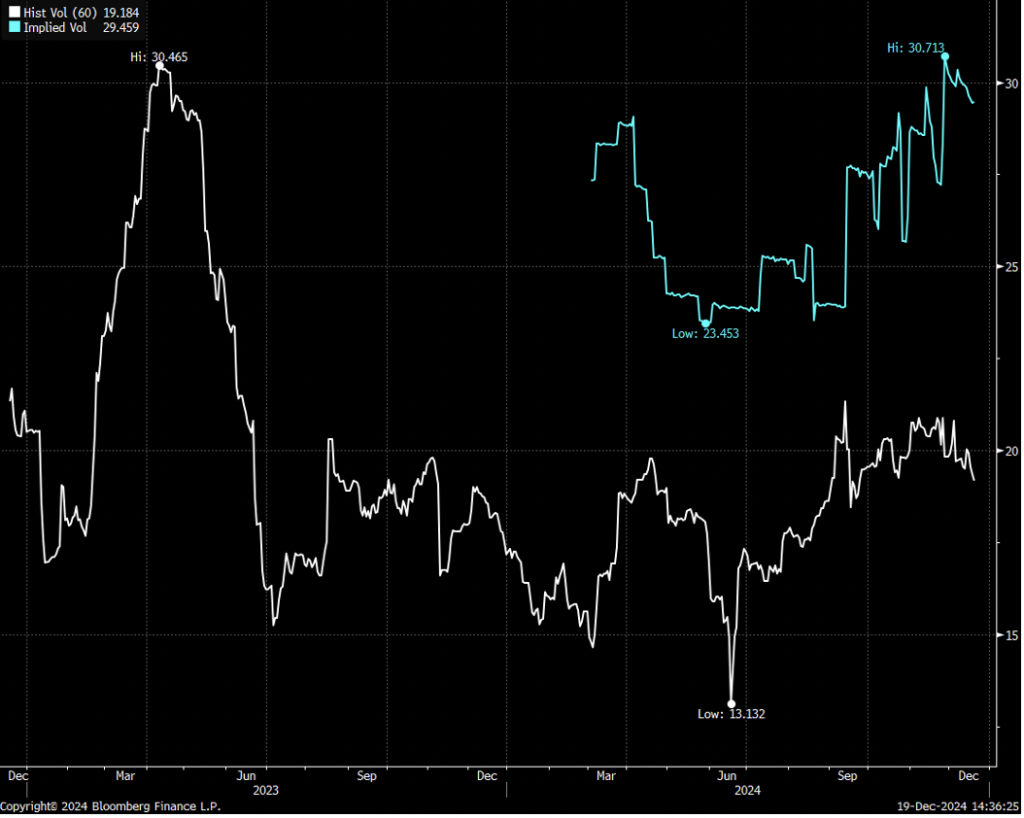1024x818 pixels.
Task: Click the Hi: 30.465 peak marker dot
Action: click(159, 66)
